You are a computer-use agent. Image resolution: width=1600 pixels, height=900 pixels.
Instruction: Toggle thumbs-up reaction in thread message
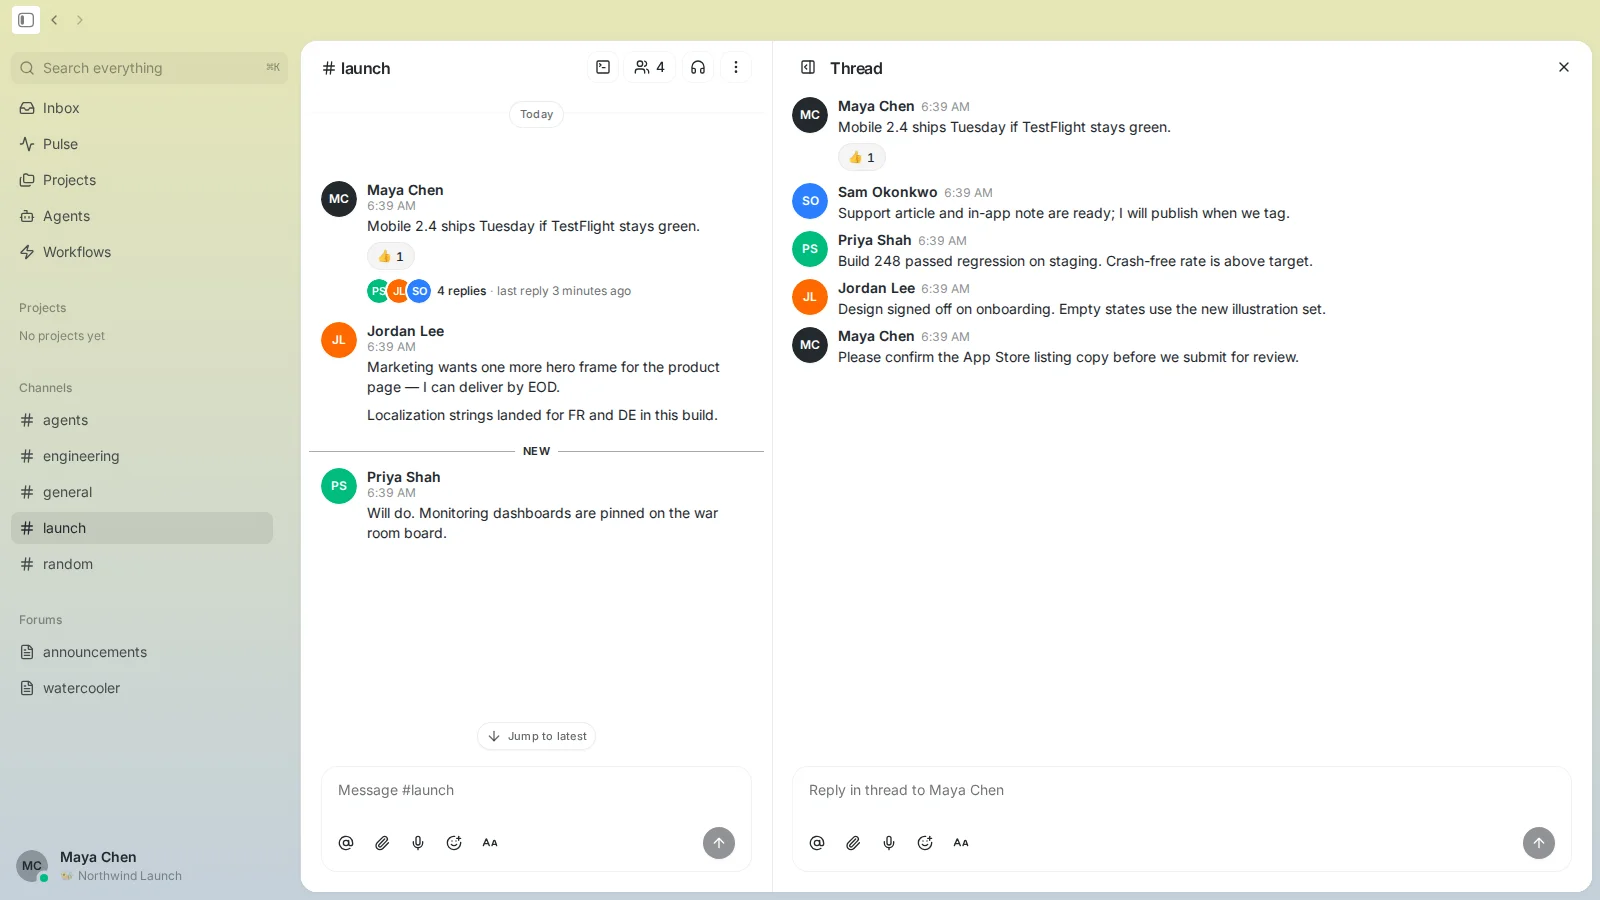pyautogui.click(x=862, y=158)
